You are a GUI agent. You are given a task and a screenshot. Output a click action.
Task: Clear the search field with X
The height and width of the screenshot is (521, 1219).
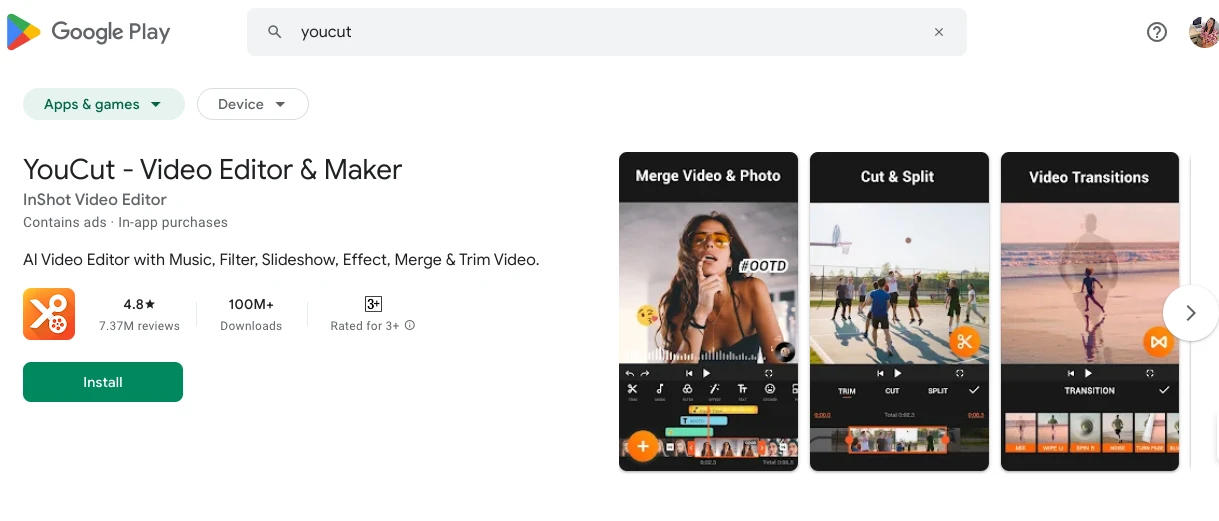pos(939,32)
